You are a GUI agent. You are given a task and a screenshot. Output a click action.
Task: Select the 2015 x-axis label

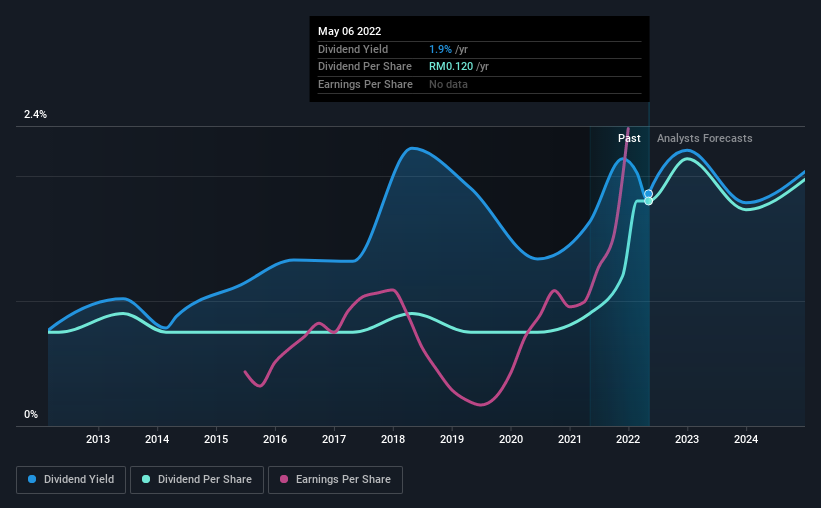point(216,439)
